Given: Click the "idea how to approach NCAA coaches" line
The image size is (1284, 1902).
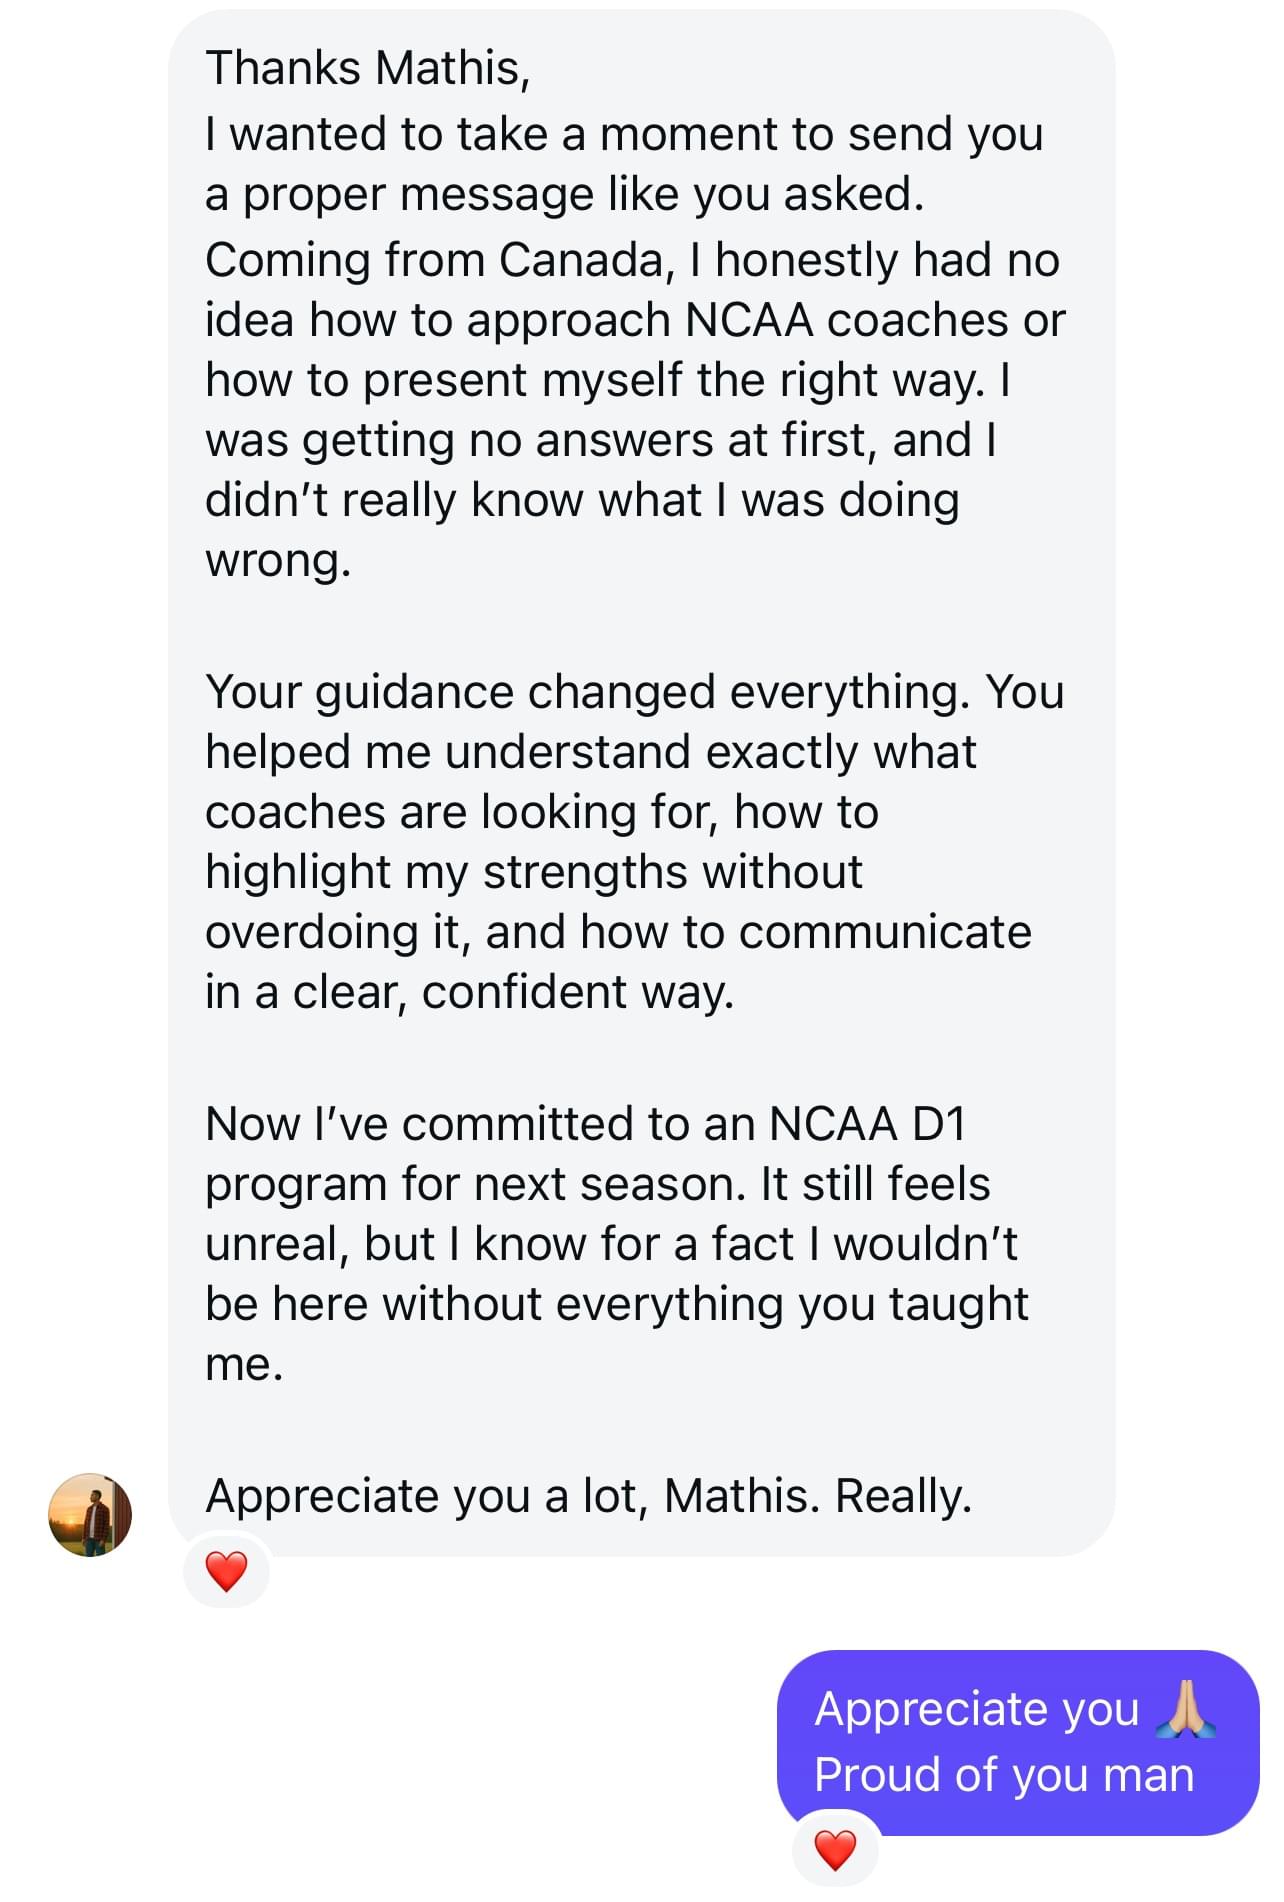Looking at the screenshot, I should [x=635, y=319].
